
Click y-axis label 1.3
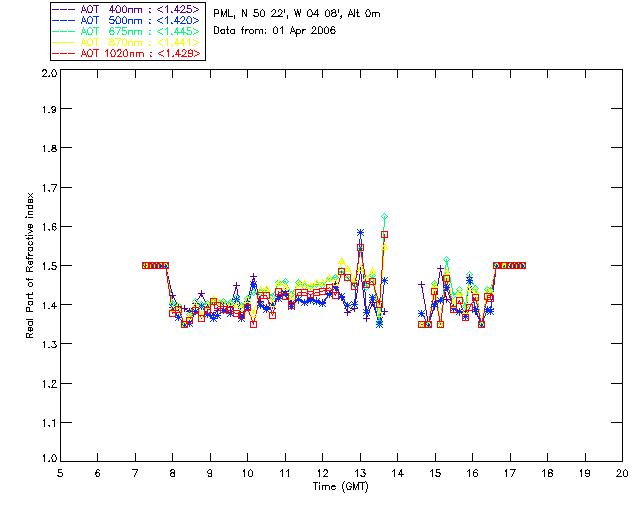tap(49, 344)
